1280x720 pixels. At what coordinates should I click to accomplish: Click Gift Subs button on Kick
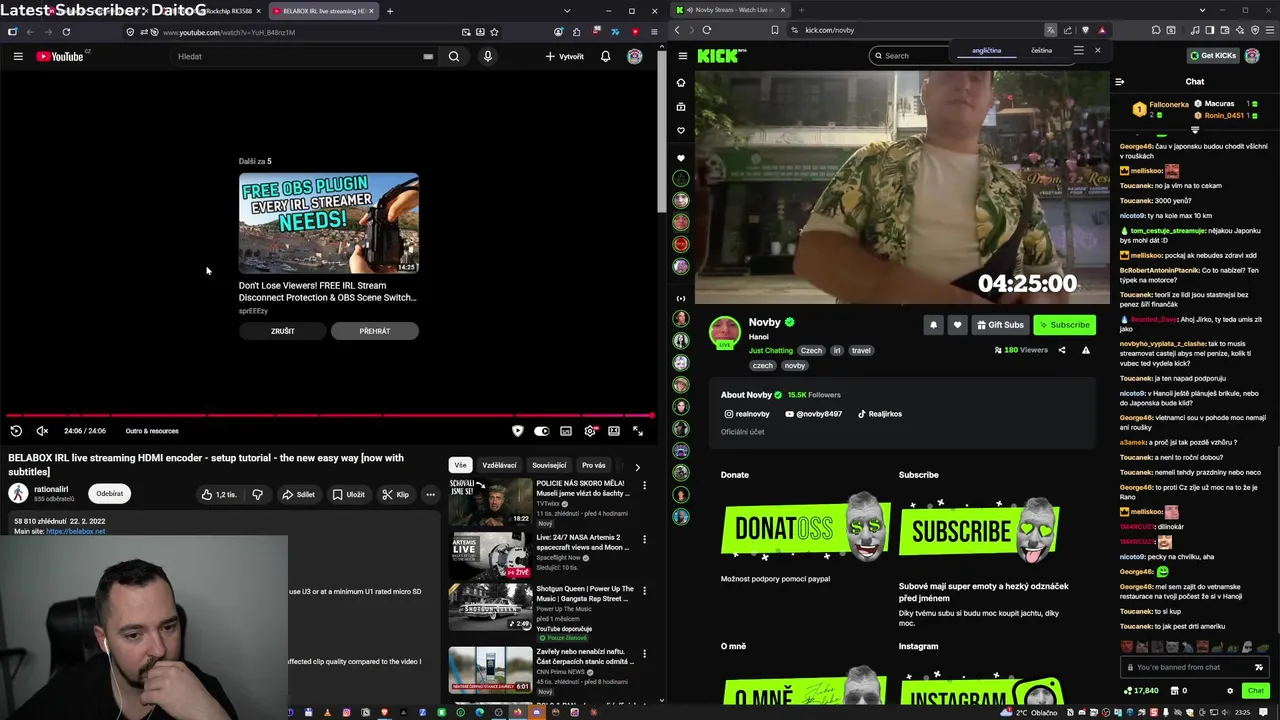(1000, 324)
